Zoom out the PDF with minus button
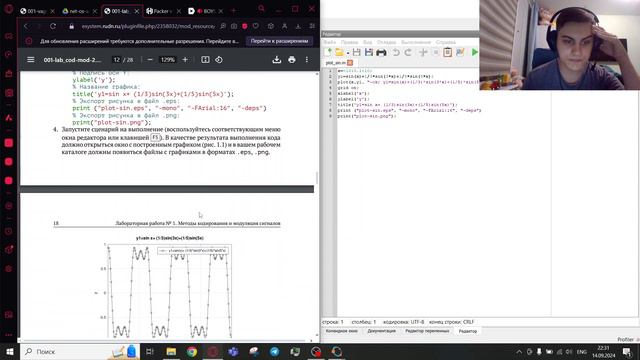This screenshot has width=640, height=360. [150, 60]
